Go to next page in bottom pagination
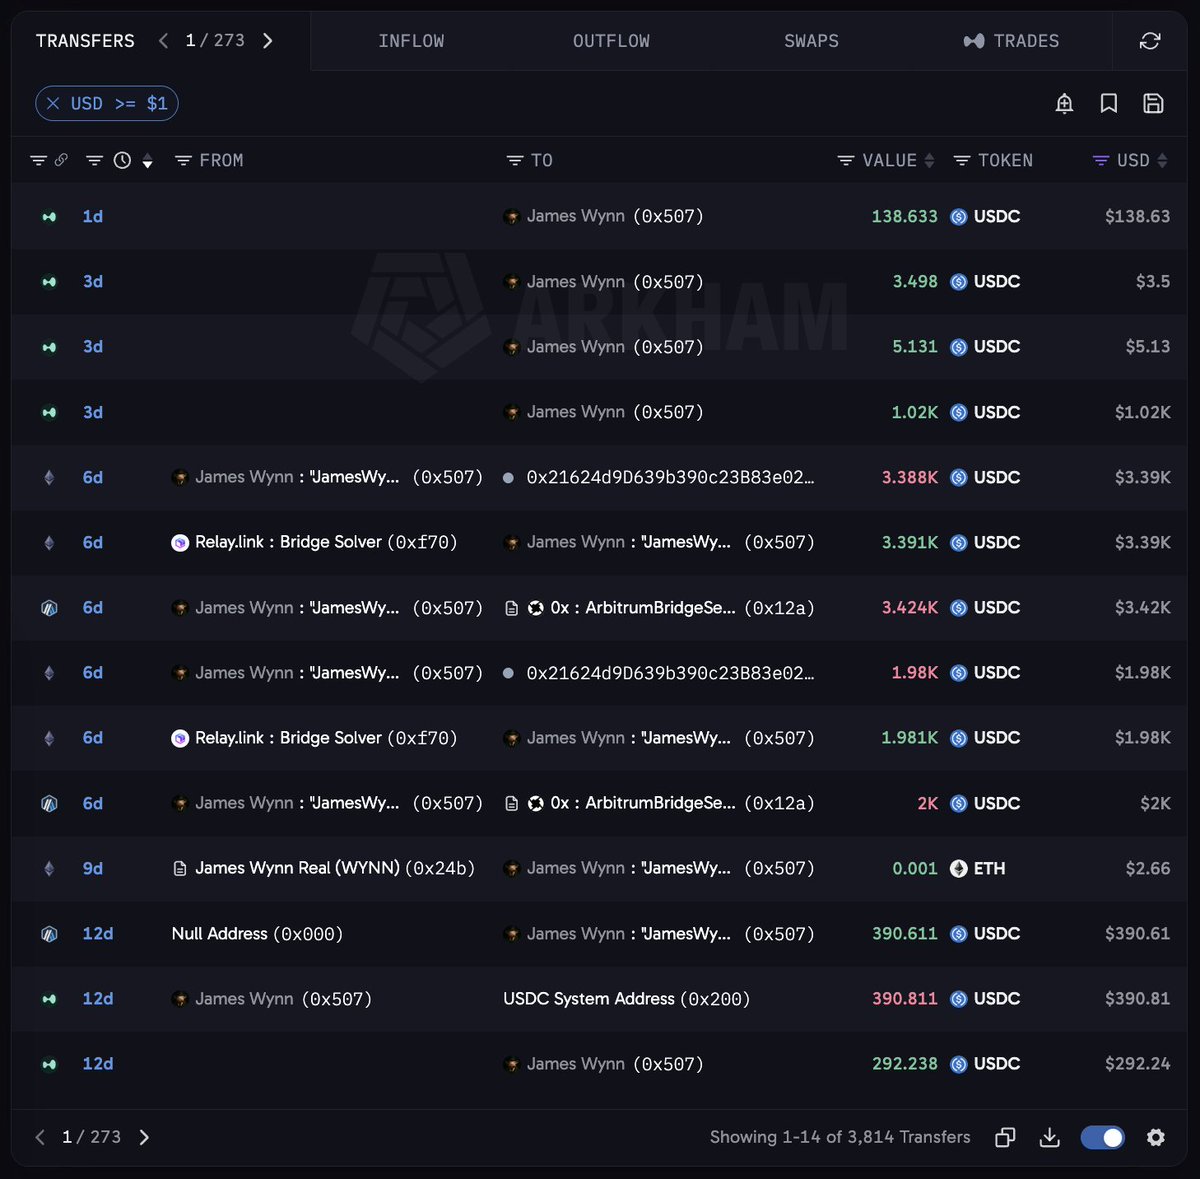This screenshot has width=1200, height=1179. pos(144,1137)
